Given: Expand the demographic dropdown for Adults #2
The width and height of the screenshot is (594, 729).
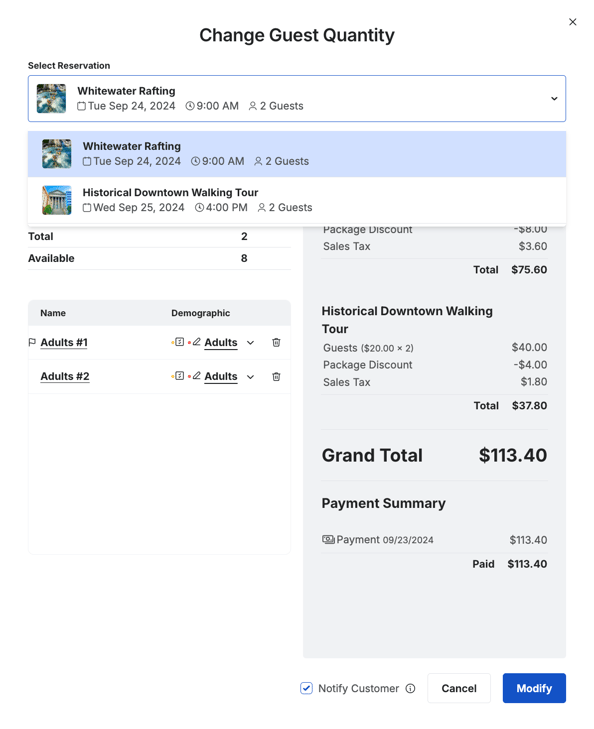Looking at the screenshot, I should (x=251, y=377).
